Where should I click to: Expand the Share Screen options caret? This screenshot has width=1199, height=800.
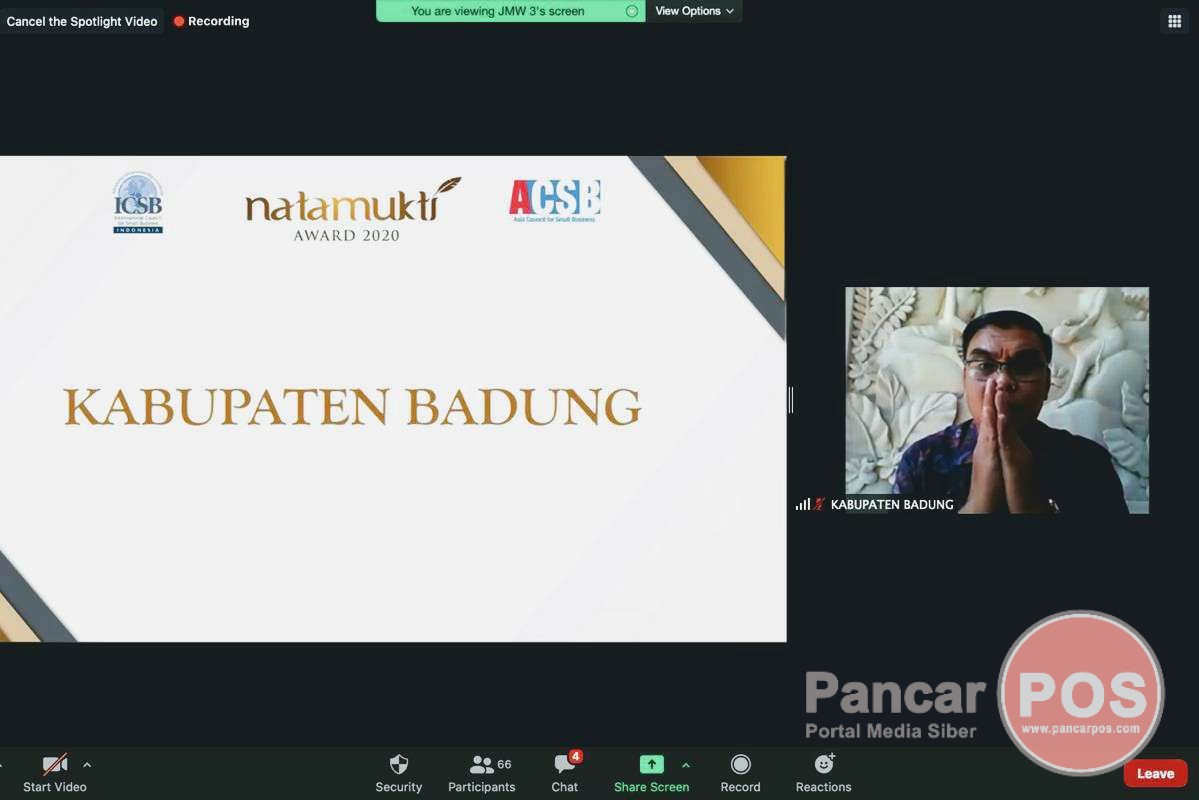pyautogui.click(x=685, y=765)
